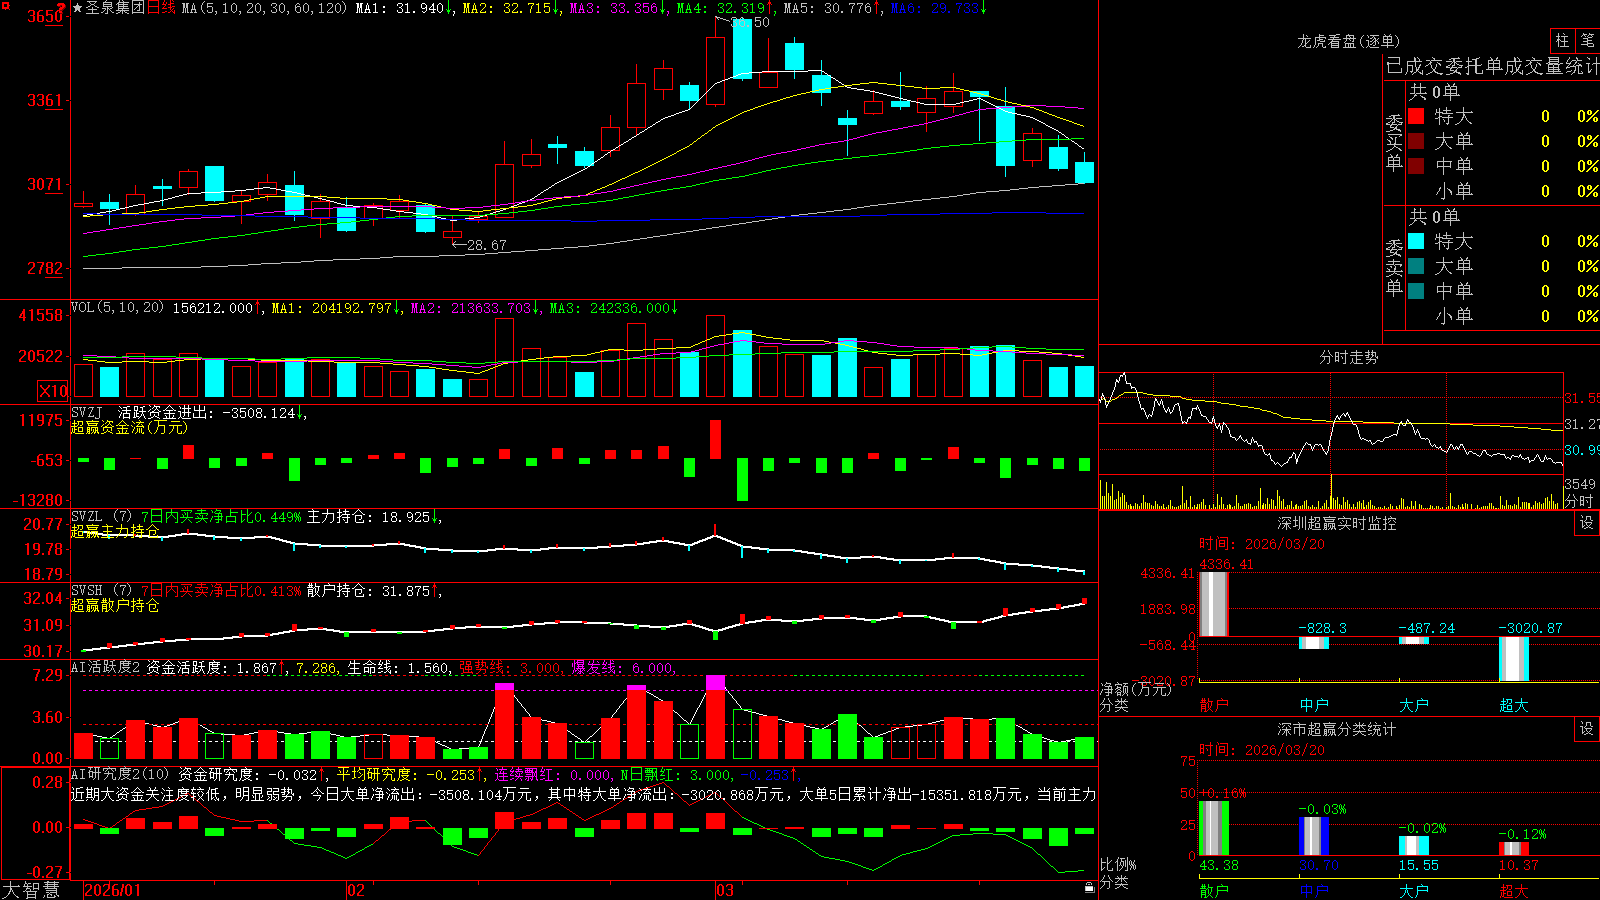Click the 活跃资金进出: -3508.124 value
1600x900 pixels.
tap(207, 412)
